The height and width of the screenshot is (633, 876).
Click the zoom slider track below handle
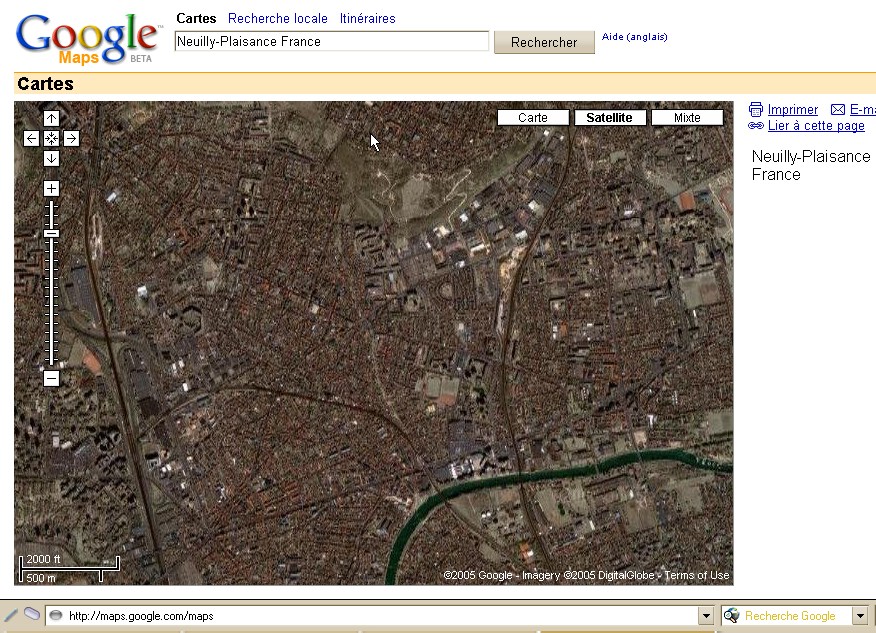click(x=51, y=302)
